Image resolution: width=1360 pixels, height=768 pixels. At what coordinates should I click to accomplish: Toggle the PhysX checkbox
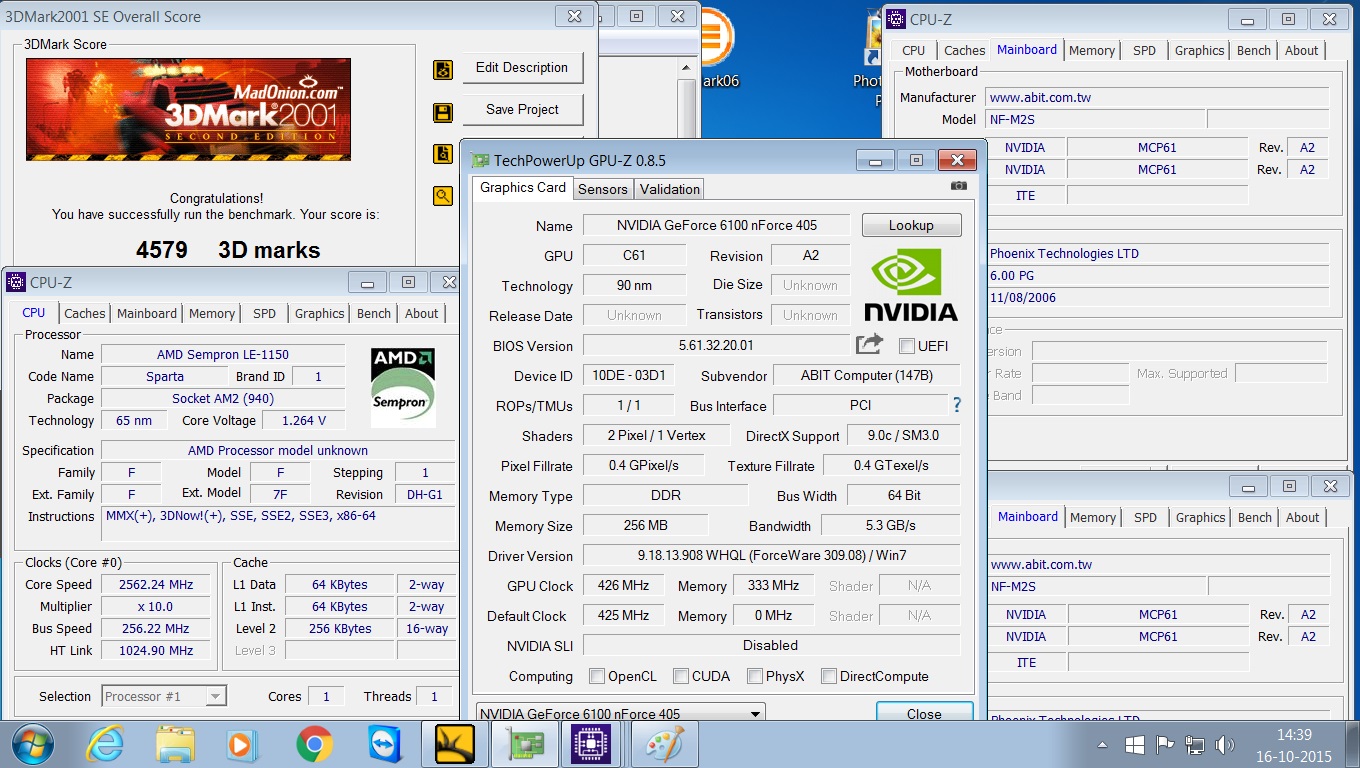pyautogui.click(x=755, y=676)
